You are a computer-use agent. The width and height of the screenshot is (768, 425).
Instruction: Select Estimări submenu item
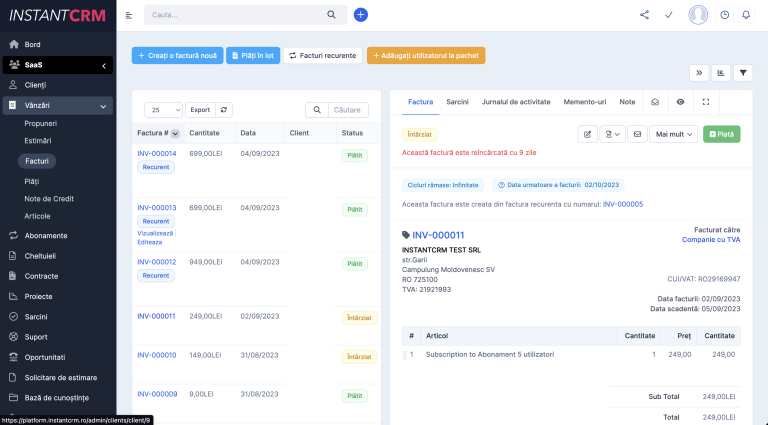tap(38, 141)
